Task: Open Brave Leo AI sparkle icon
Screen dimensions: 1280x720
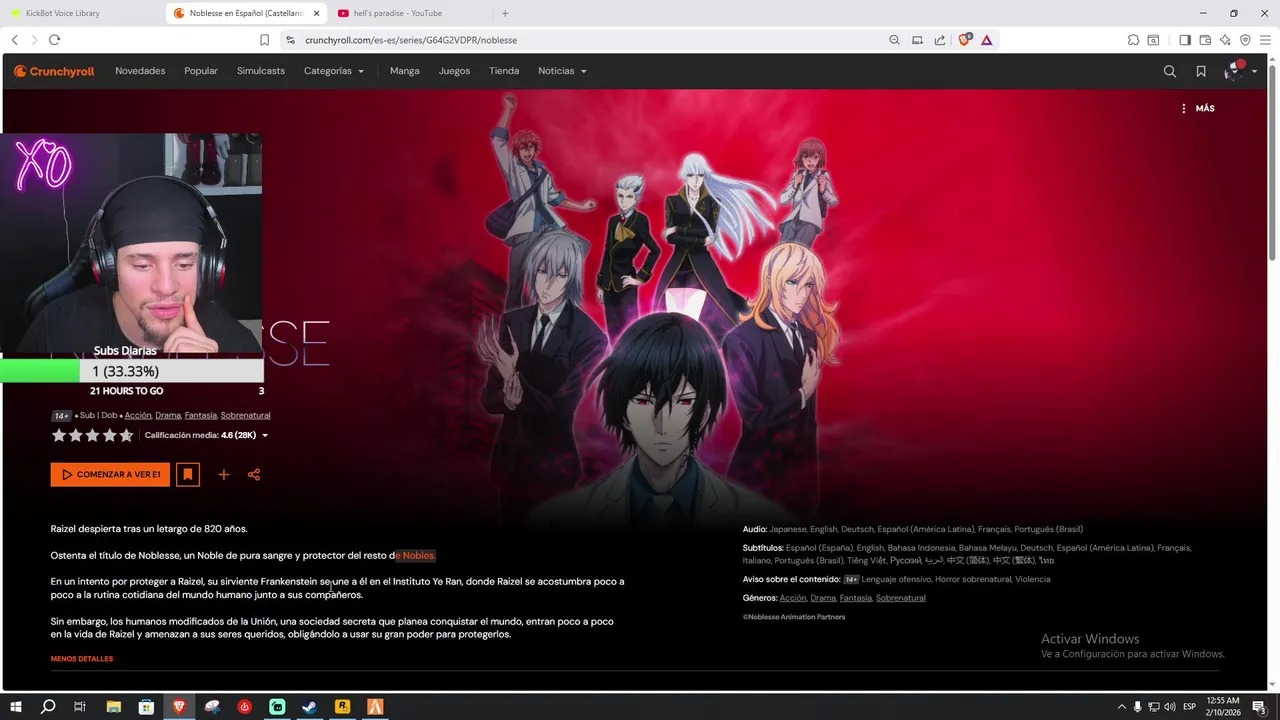Action: point(1225,40)
